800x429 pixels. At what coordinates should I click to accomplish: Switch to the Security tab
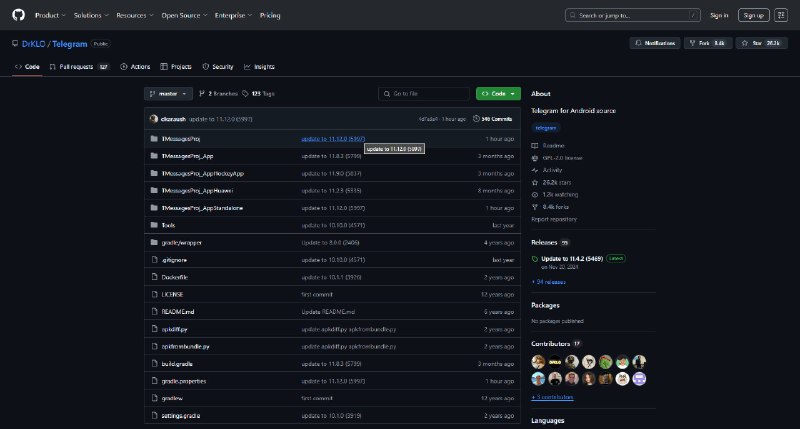tap(218, 67)
